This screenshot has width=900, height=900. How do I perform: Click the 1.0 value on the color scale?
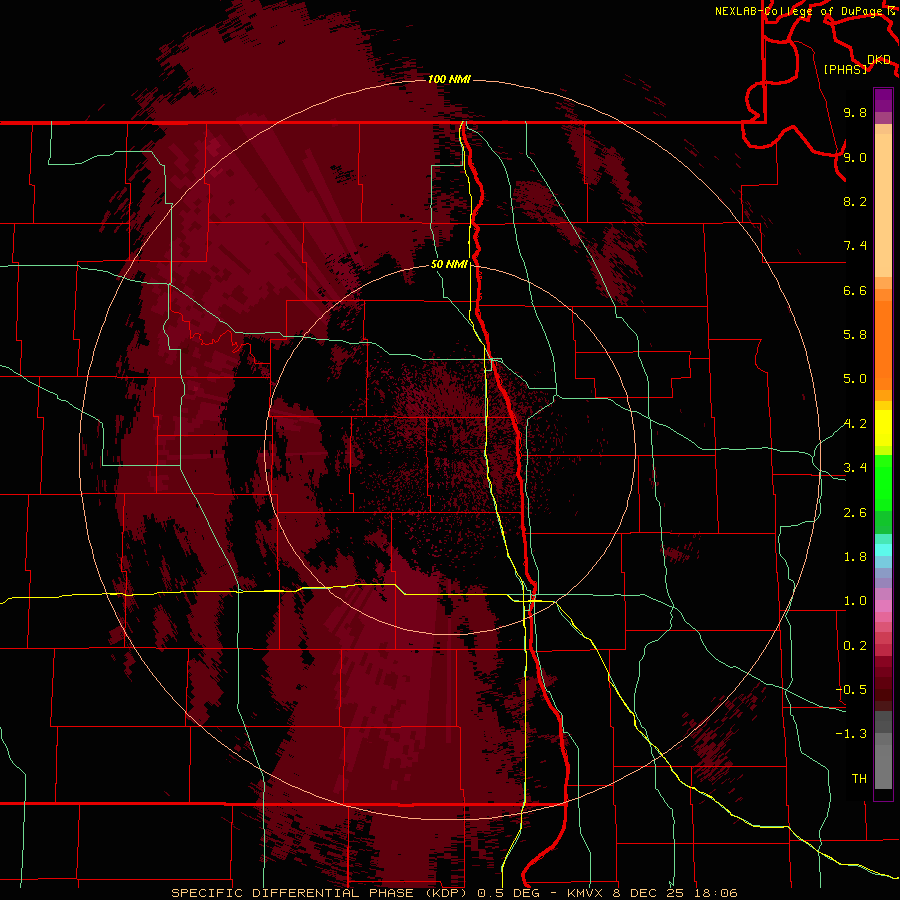pyautogui.click(x=855, y=601)
